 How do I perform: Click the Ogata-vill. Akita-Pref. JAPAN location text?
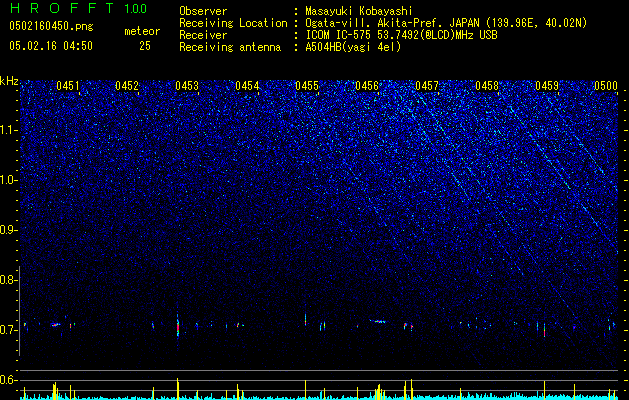click(x=446, y=23)
